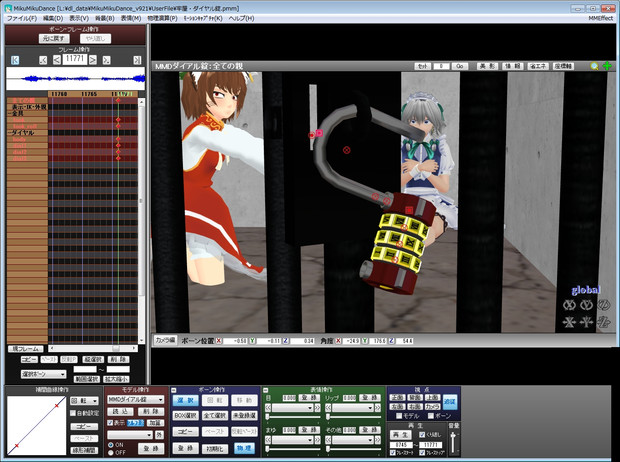Screen dimensions: 620x462
Task: Toggle the 物理 physics button
Action: pyautogui.click(x=244, y=448)
